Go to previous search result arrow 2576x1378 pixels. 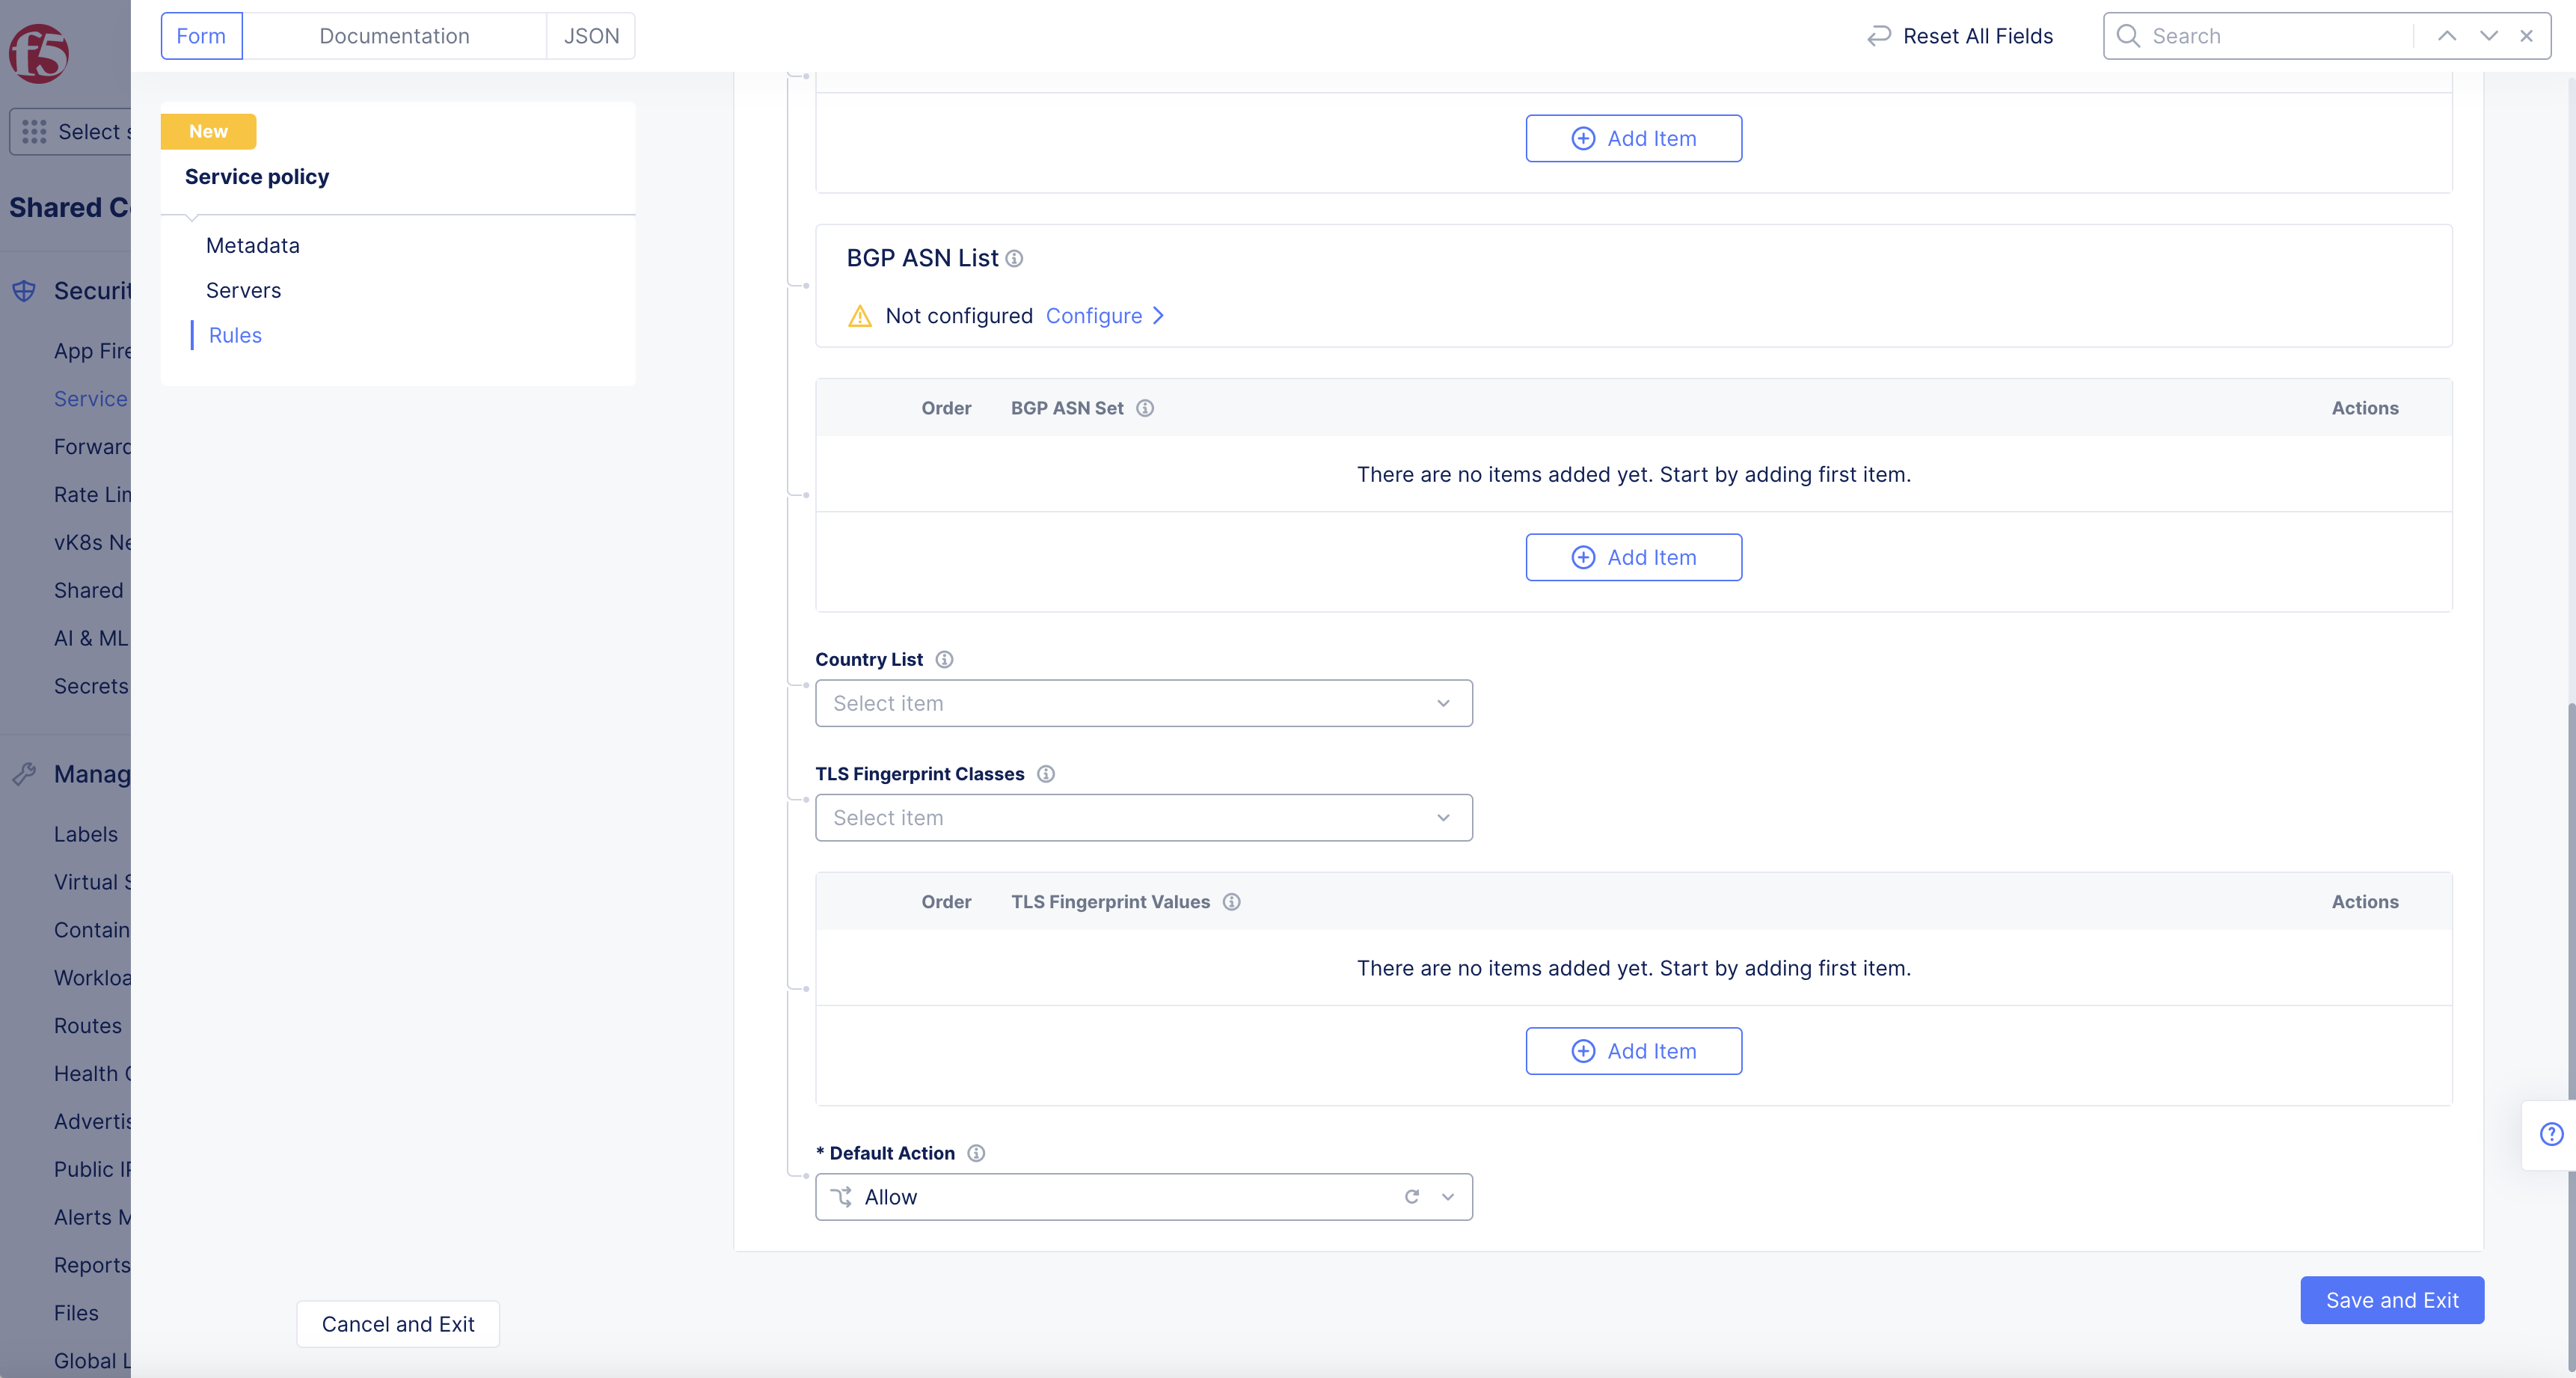tap(2446, 36)
